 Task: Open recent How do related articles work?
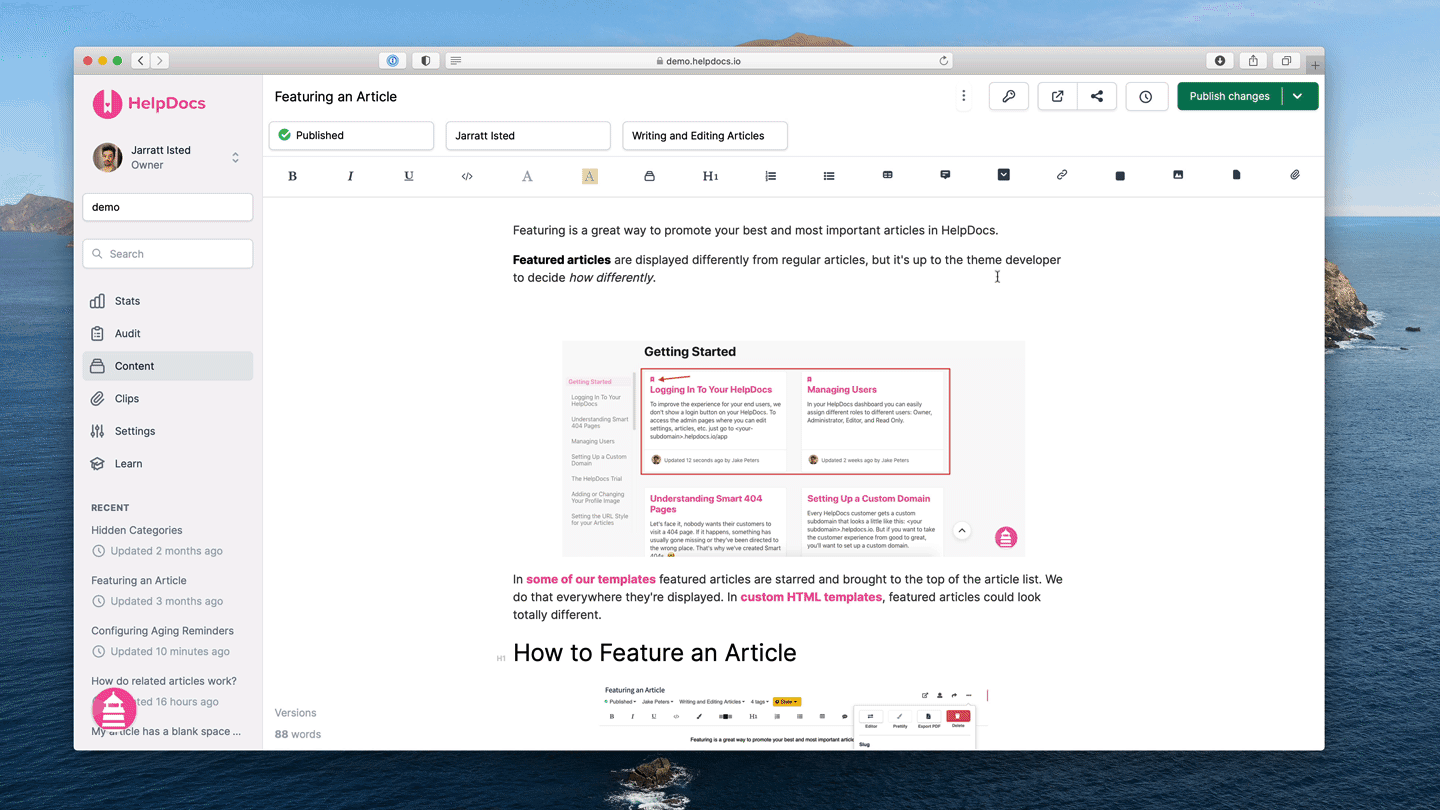(x=164, y=681)
